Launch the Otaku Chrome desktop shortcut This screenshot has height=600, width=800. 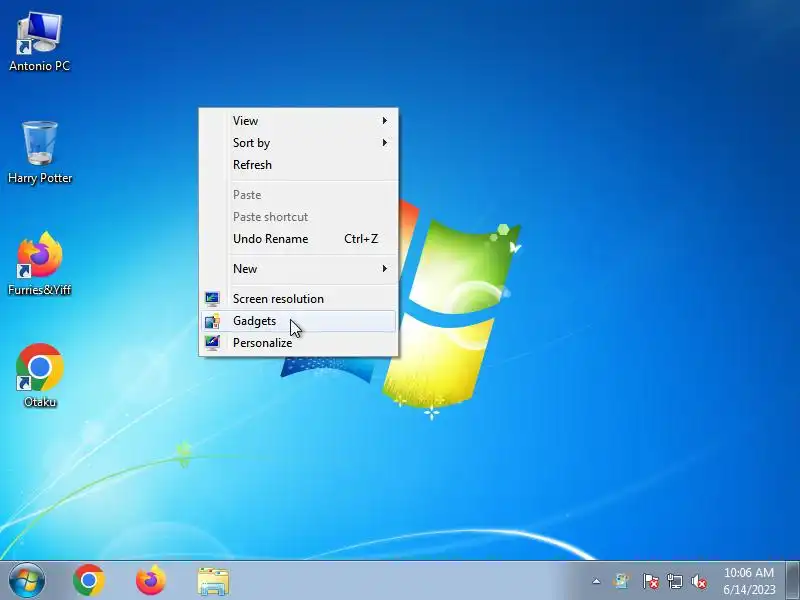40,376
